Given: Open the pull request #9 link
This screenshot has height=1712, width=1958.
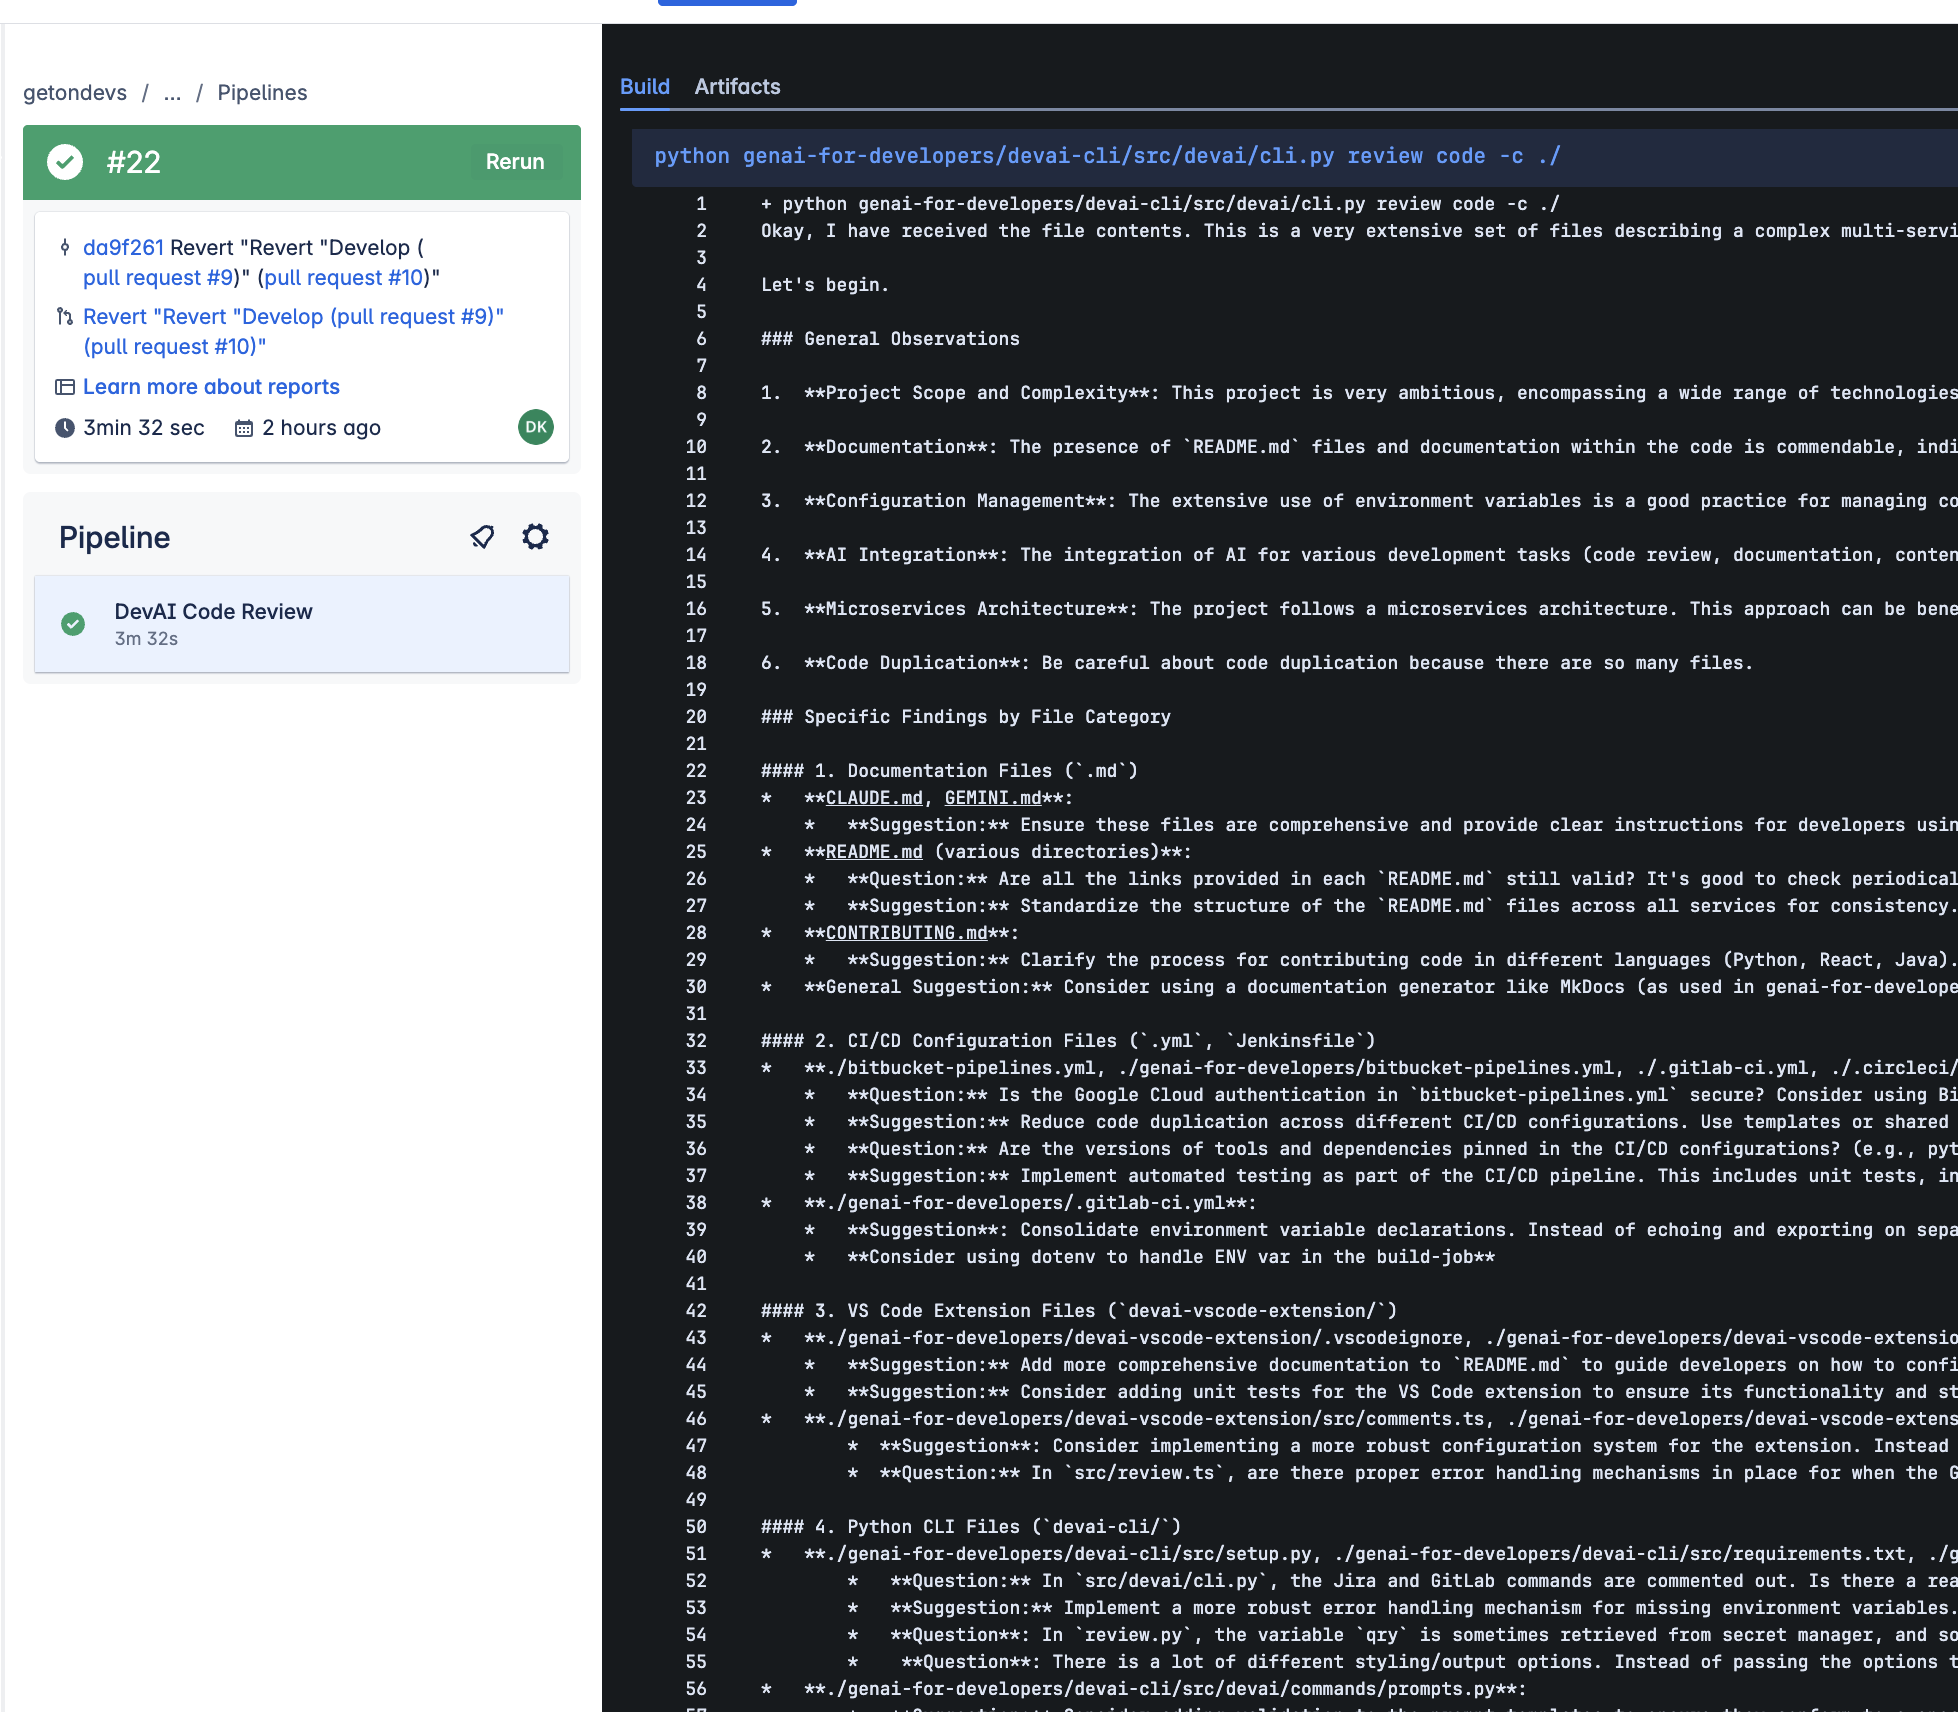Looking at the screenshot, I should pyautogui.click(x=158, y=277).
